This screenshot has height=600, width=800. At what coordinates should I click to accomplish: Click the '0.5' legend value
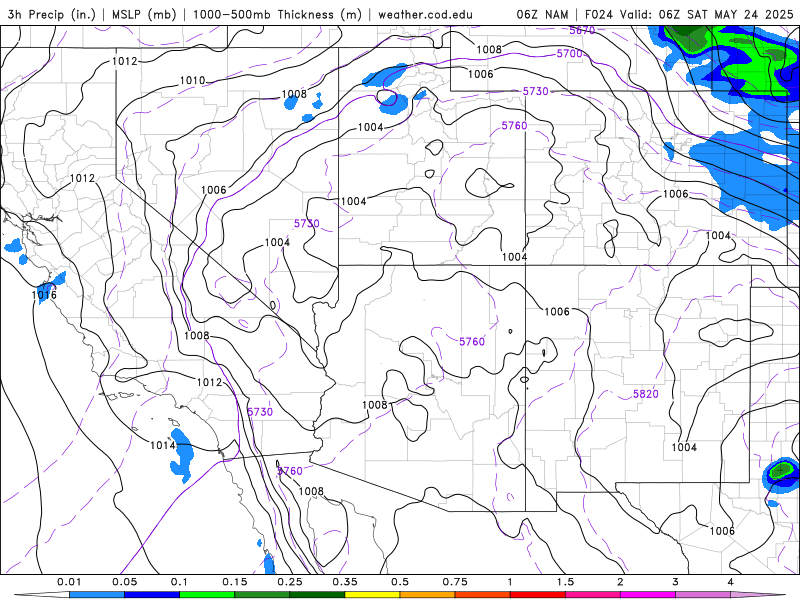(x=400, y=582)
